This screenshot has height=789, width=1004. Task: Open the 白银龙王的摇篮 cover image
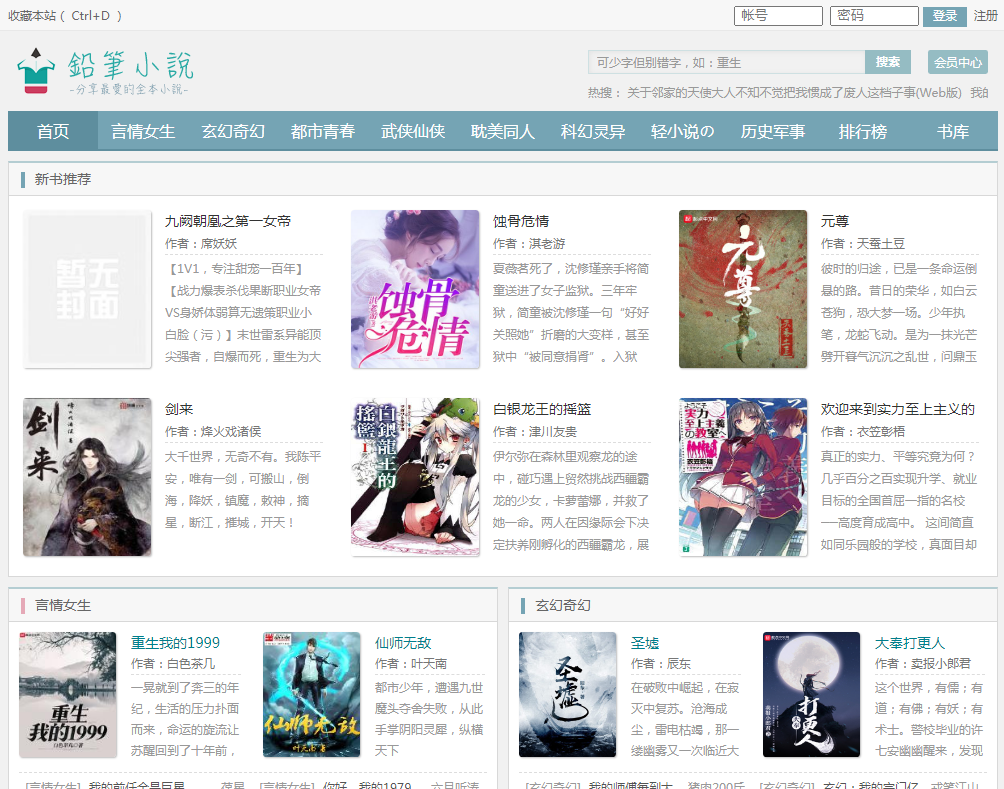click(x=415, y=477)
